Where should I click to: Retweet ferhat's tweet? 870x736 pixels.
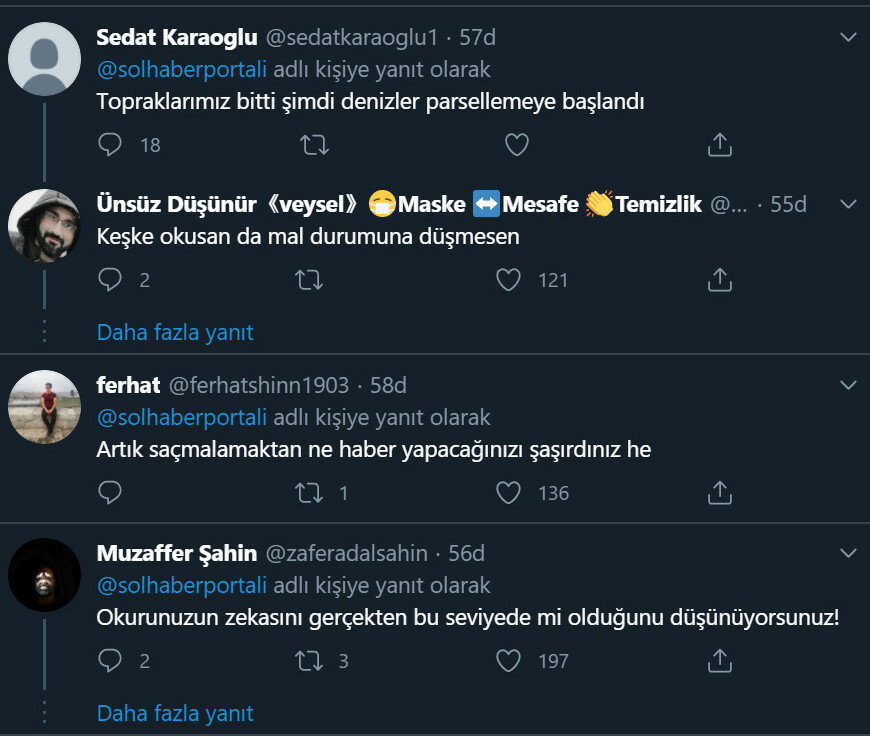click(x=309, y=493)
